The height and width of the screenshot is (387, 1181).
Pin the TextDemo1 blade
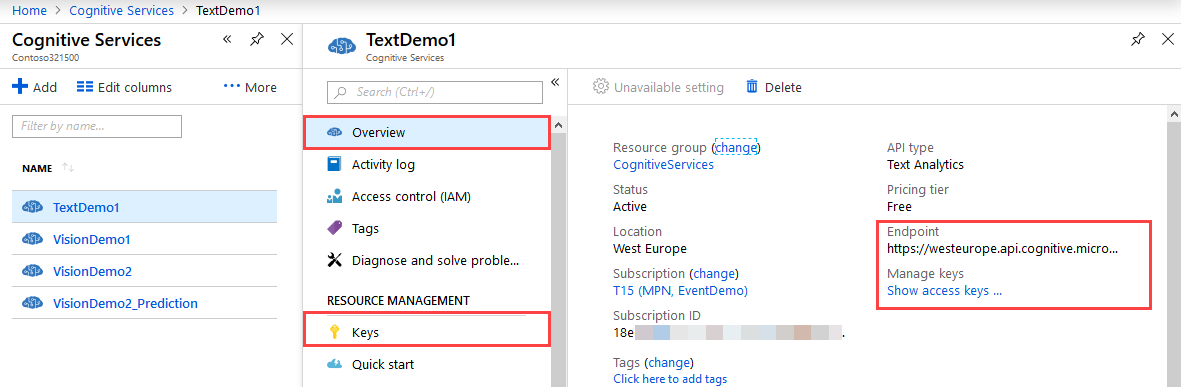click(x=1138, y=40)
